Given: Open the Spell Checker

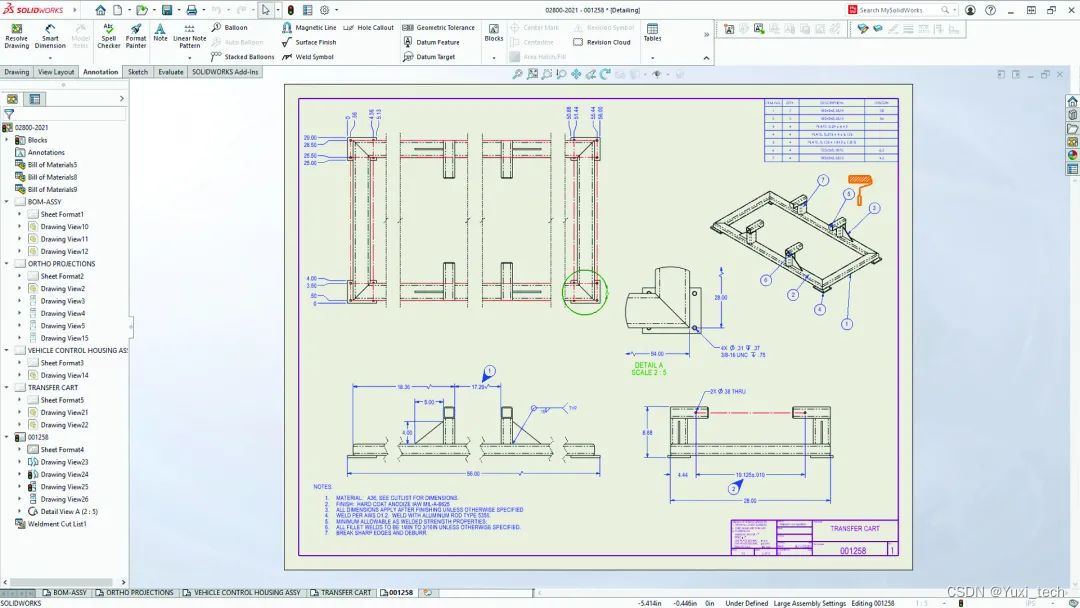Looking at the screenshot, I should [108, 35].
